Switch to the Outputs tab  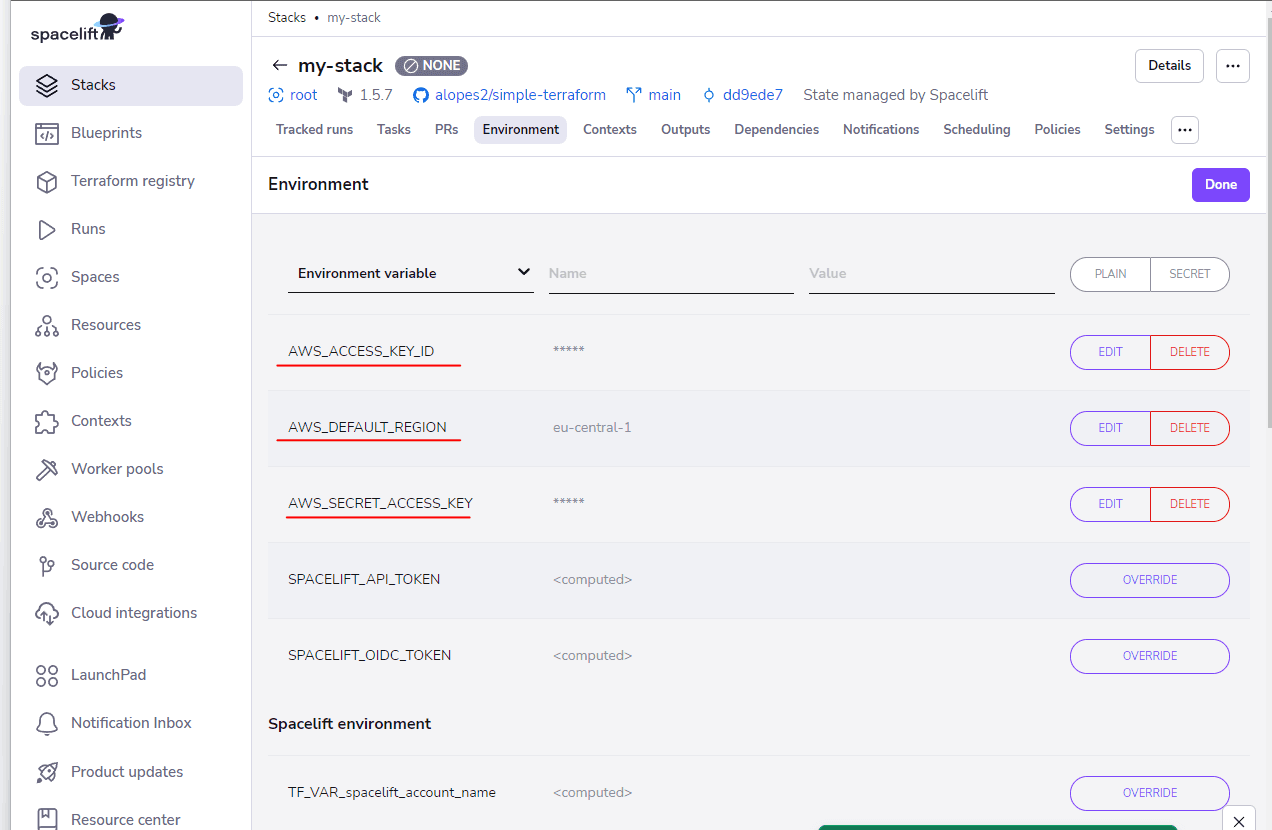[x=685, y=129]
